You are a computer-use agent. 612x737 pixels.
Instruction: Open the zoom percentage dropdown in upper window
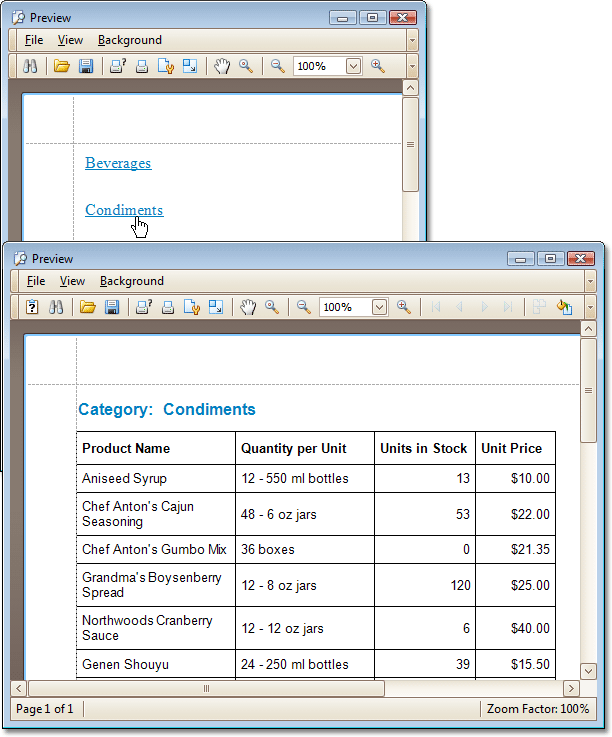[x=353, y=66]
